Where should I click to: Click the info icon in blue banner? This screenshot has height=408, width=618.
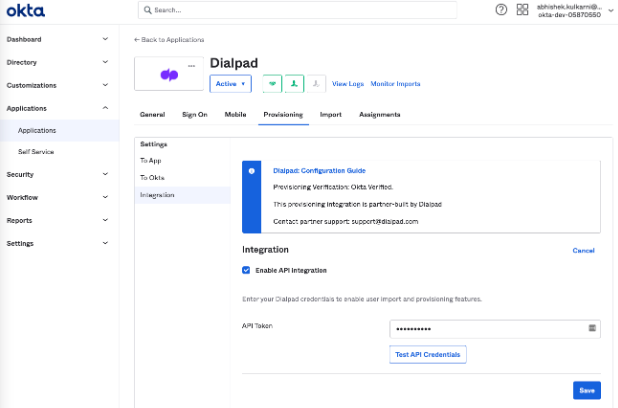point(251,171)
